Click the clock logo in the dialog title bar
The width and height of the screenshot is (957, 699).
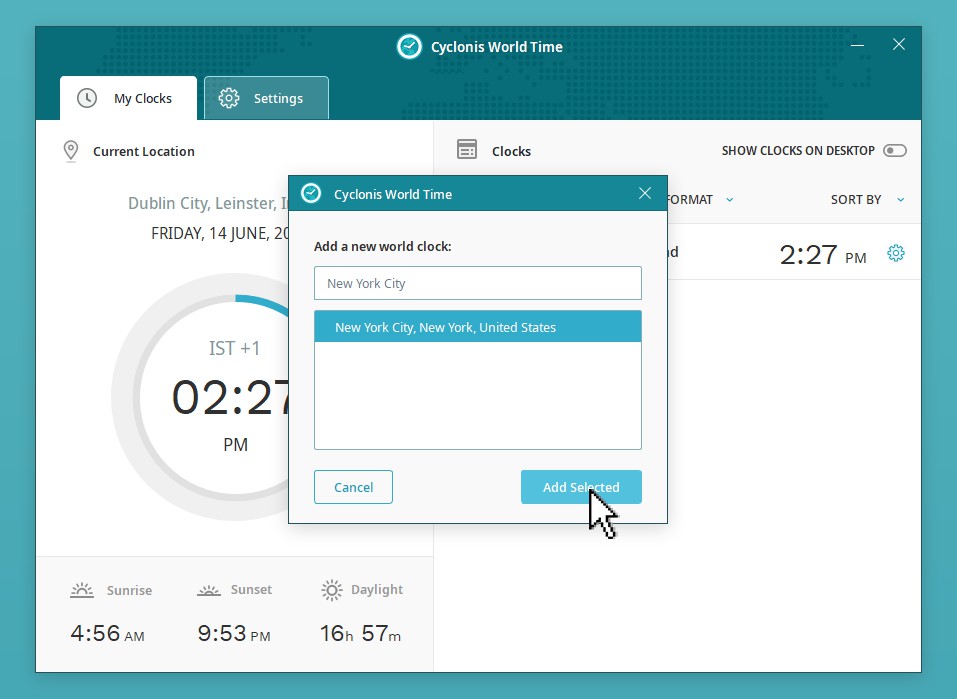(311, 194)
